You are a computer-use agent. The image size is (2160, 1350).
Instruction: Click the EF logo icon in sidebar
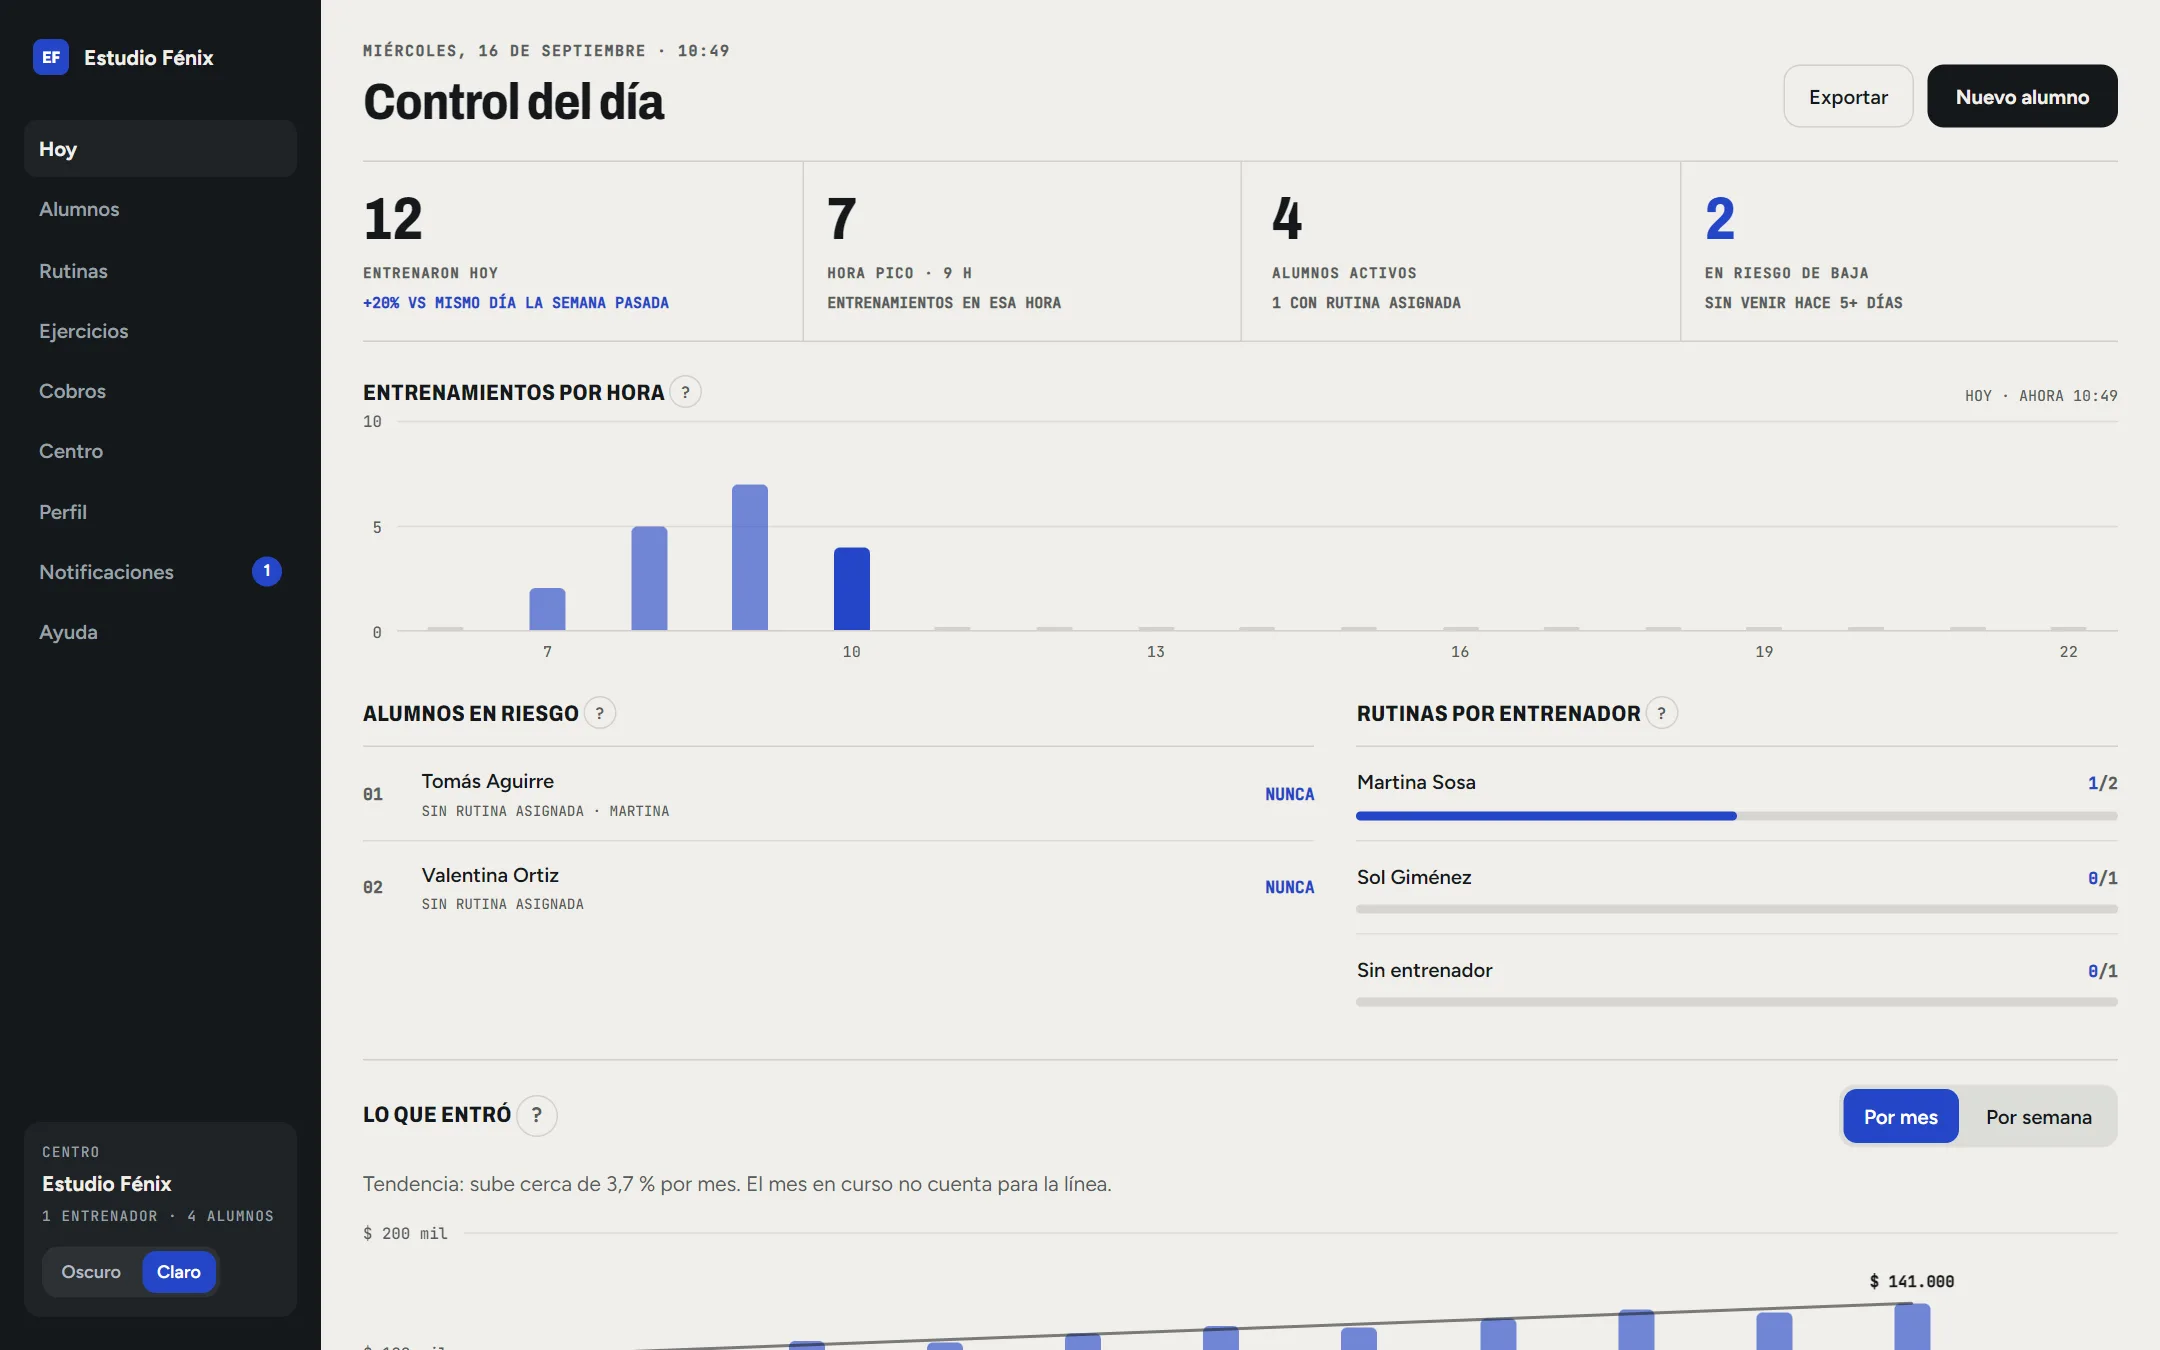tap(51, 57)
